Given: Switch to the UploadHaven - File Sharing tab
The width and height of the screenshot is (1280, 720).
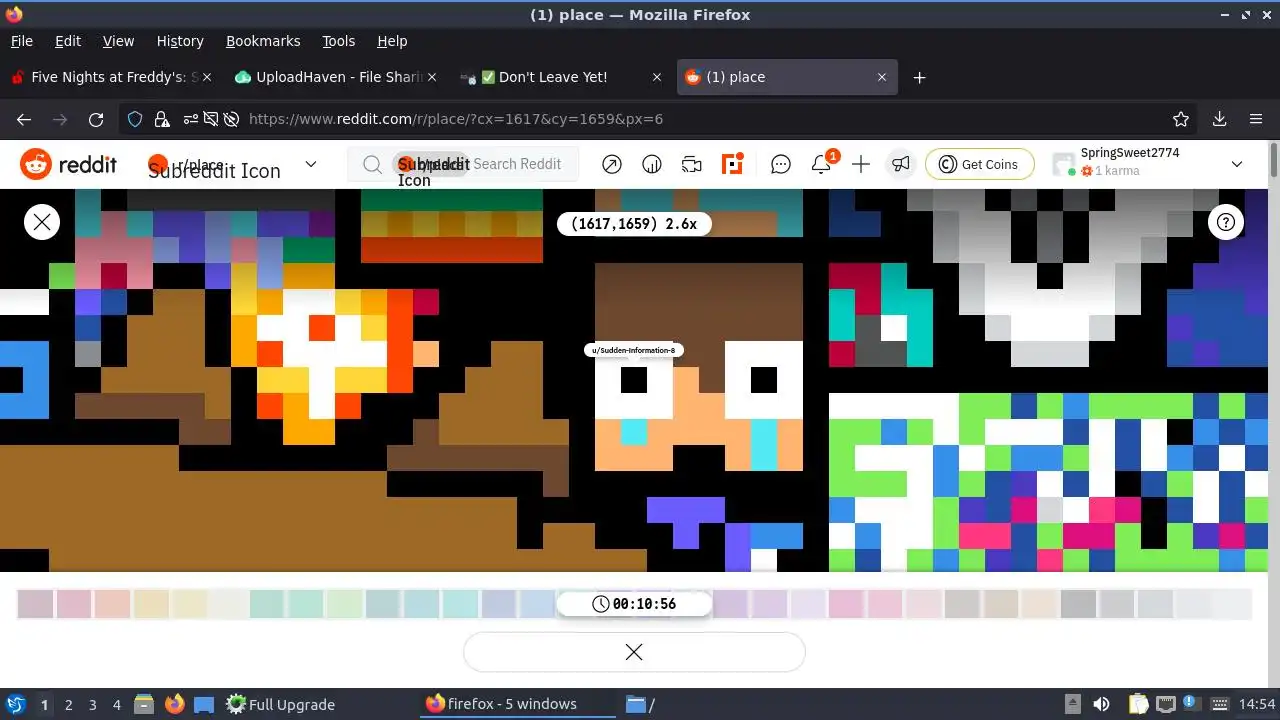Looking at the screenshot, I should (337, 77).
